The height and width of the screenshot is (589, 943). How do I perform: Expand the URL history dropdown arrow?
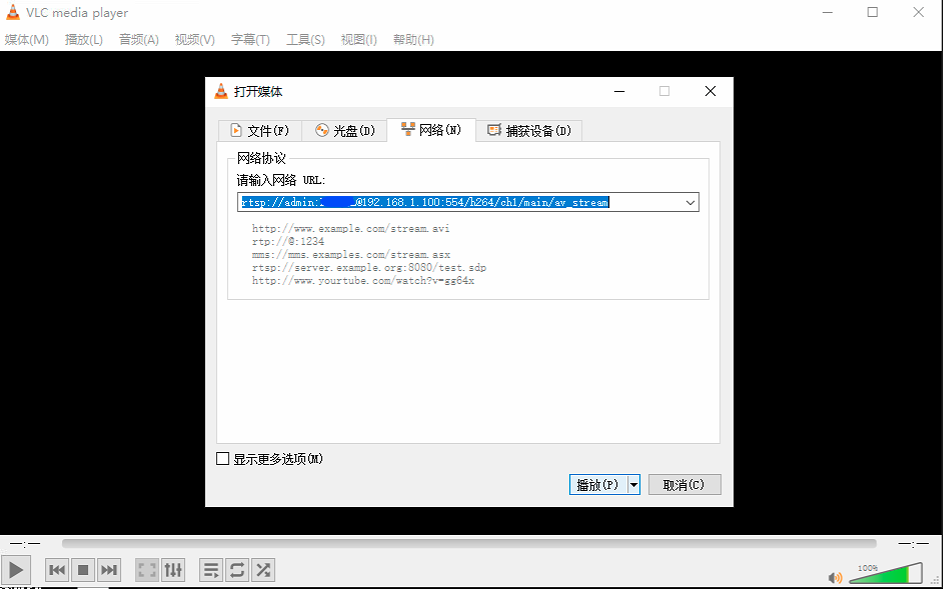point(690,203)
